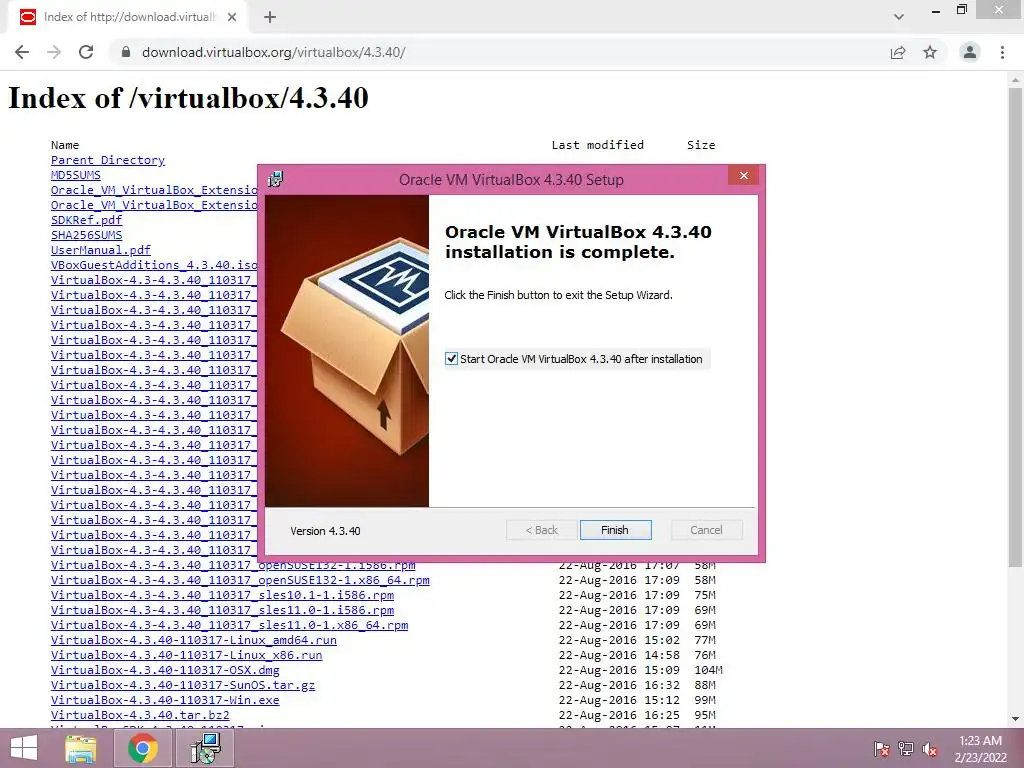Download VirtualBox-4.3.40.tar.bz2
This screenshot has width=1024, height=768.
[x=140, y=715]
